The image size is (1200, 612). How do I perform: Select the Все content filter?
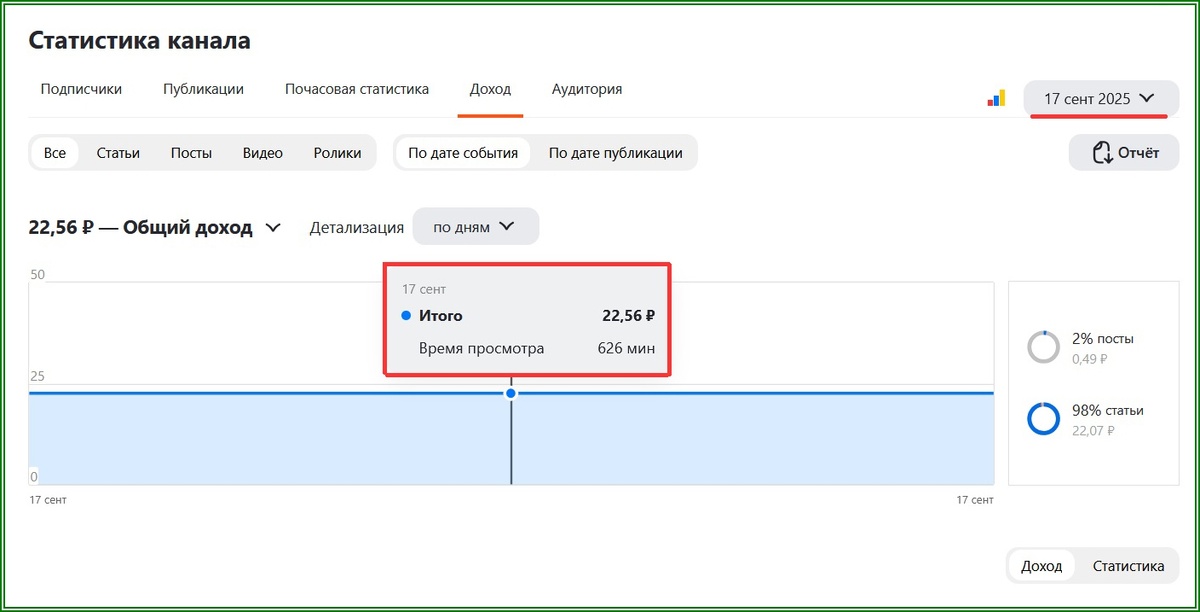pyautogui.click(x=55, y=153)
